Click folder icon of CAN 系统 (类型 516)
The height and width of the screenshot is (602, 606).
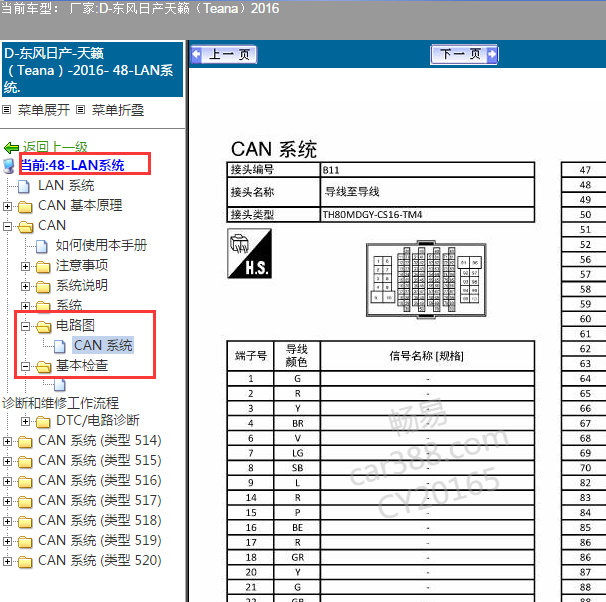[x=25, y=482]
